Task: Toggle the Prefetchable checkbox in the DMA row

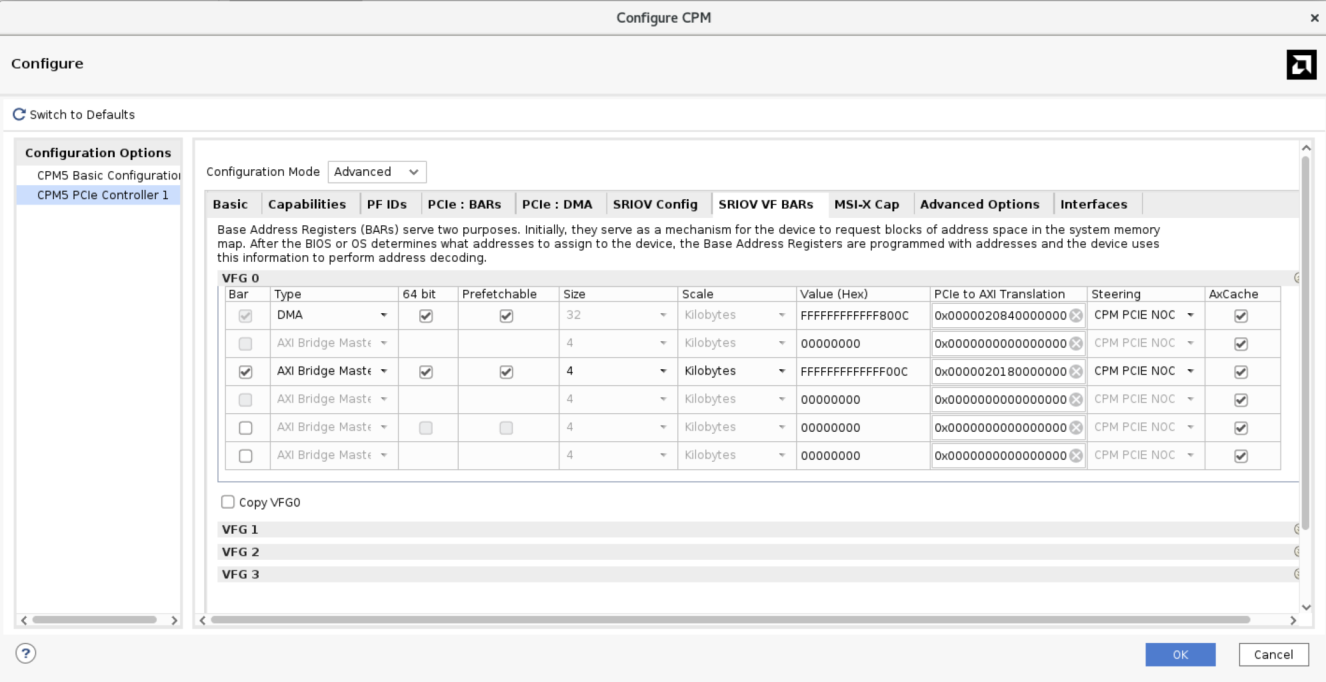Action: tap(506, 316)
